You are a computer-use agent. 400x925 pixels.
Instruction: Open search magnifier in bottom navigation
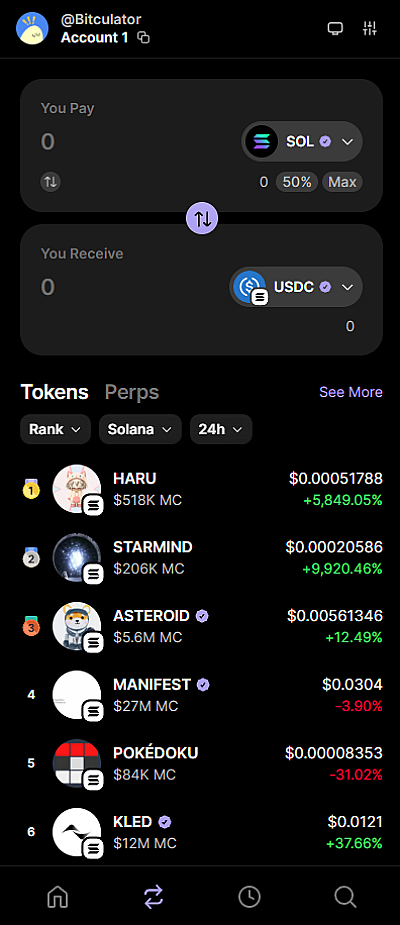coord(345,897)
